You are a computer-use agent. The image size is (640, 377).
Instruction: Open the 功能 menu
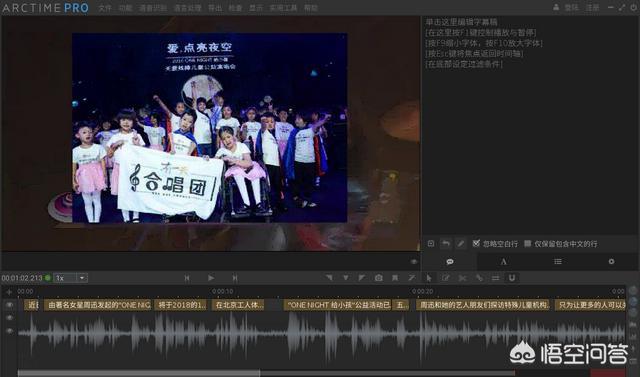[125, 8]
